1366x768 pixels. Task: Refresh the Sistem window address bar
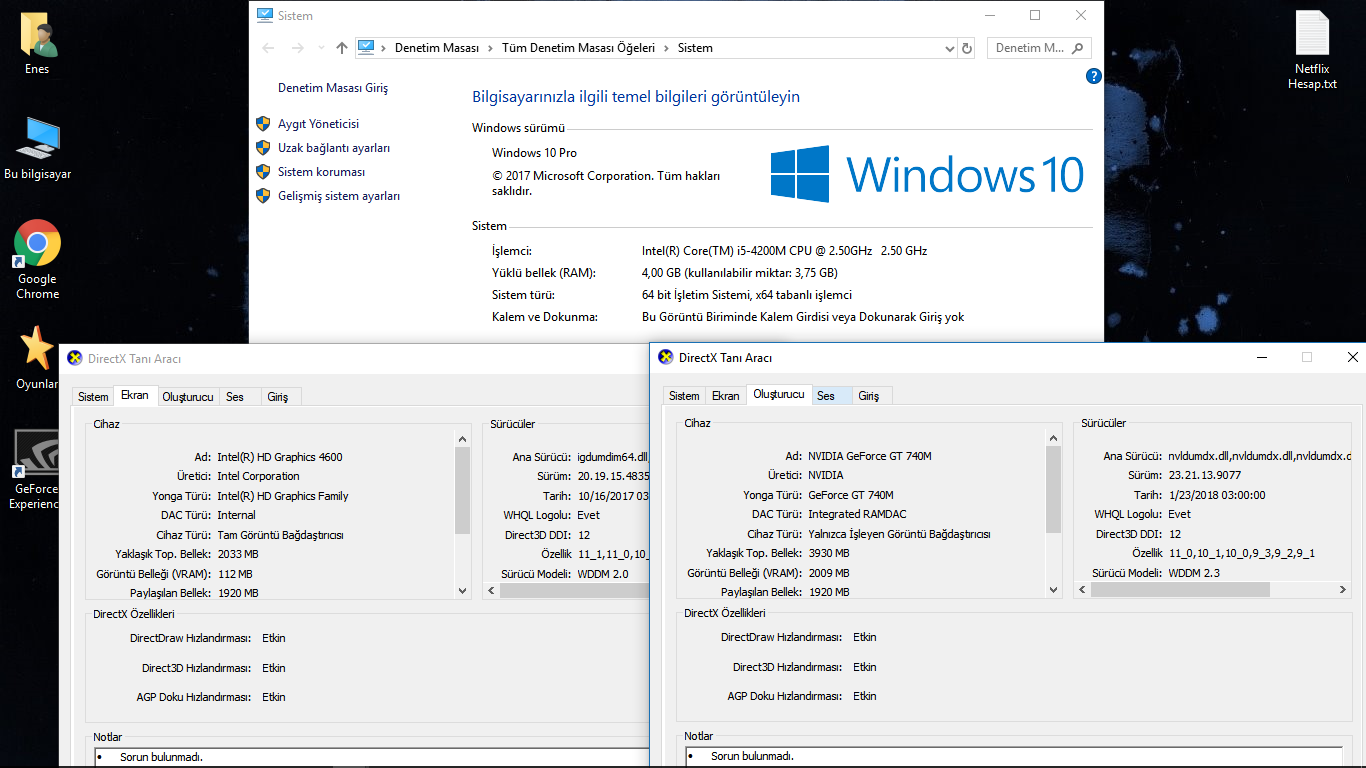(x=967, y=48)
